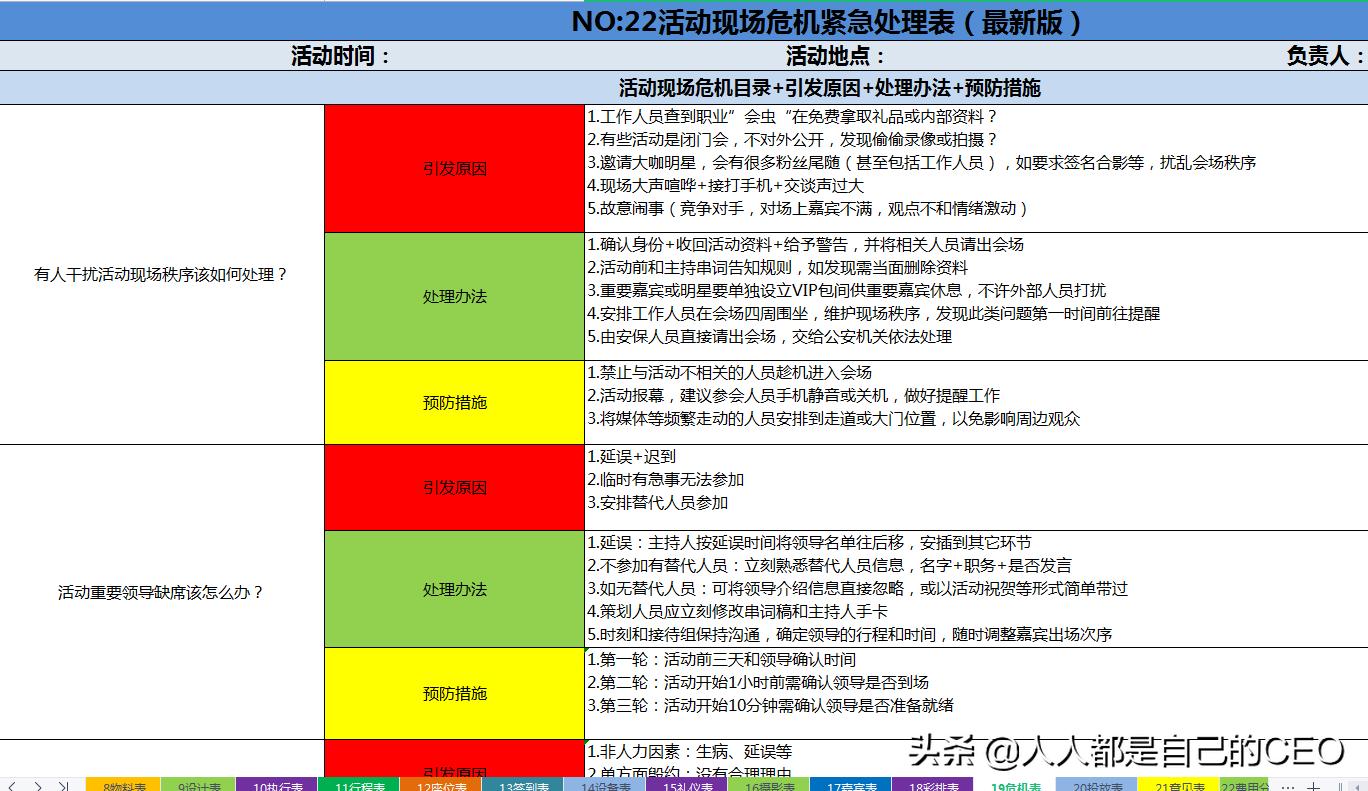Select the 17嘉宾表 sheet tab
Image resolution: width=1368 pixels, height=791 pixels.
[850, 787]
